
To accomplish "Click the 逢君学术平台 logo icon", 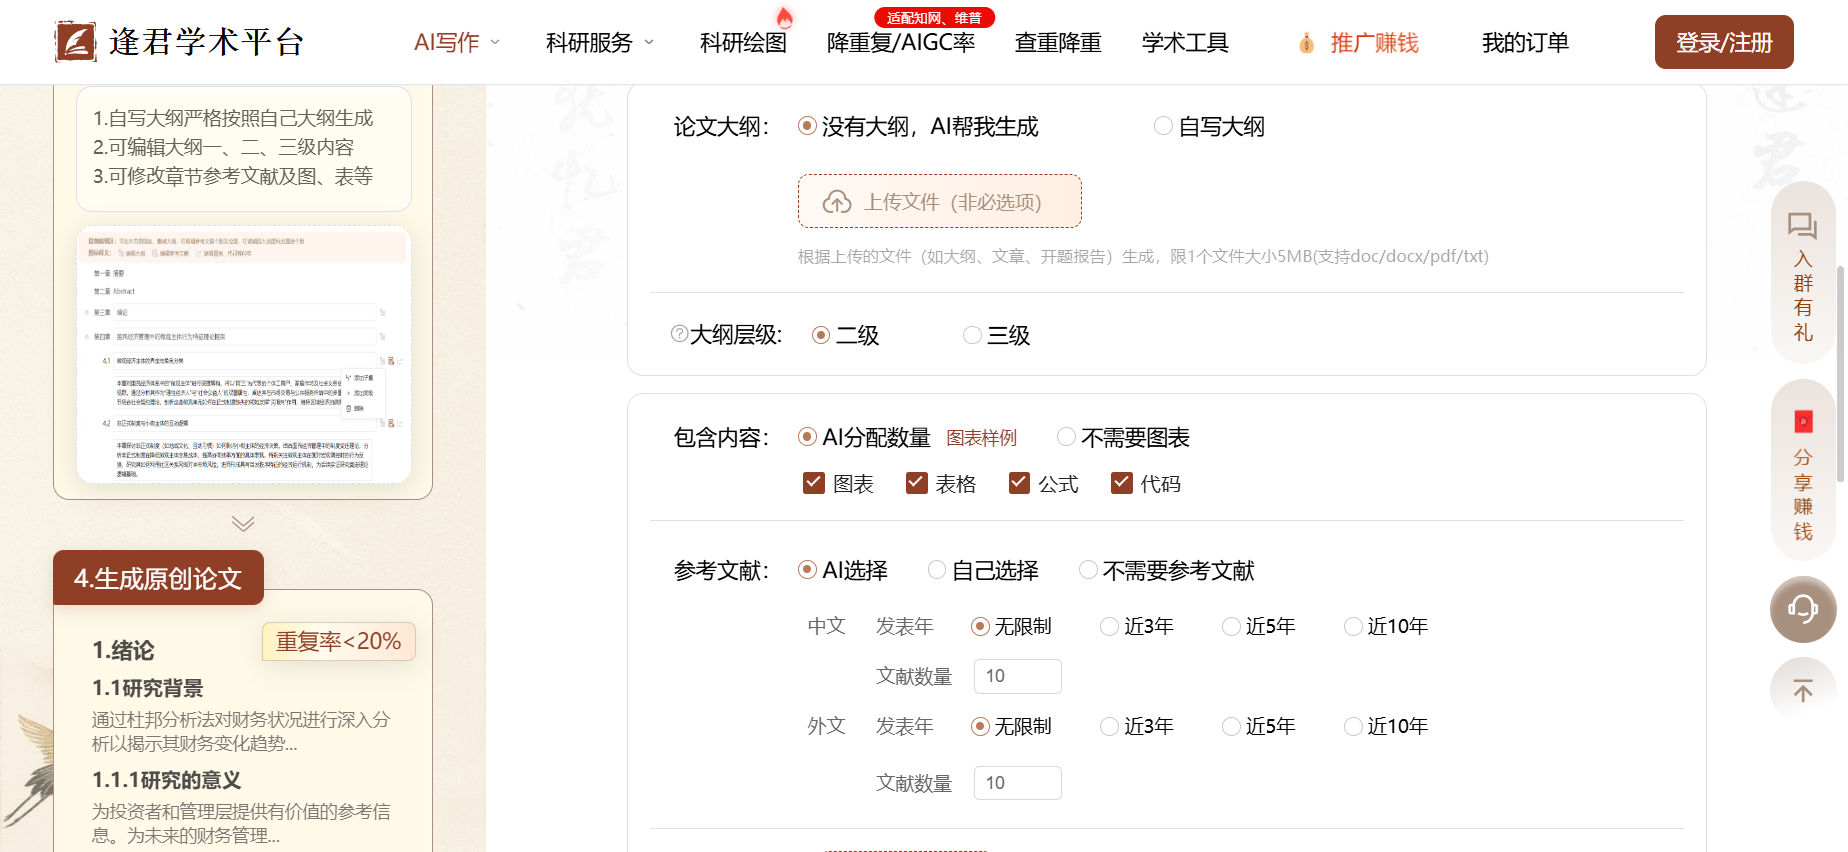I will click(76, 42).
